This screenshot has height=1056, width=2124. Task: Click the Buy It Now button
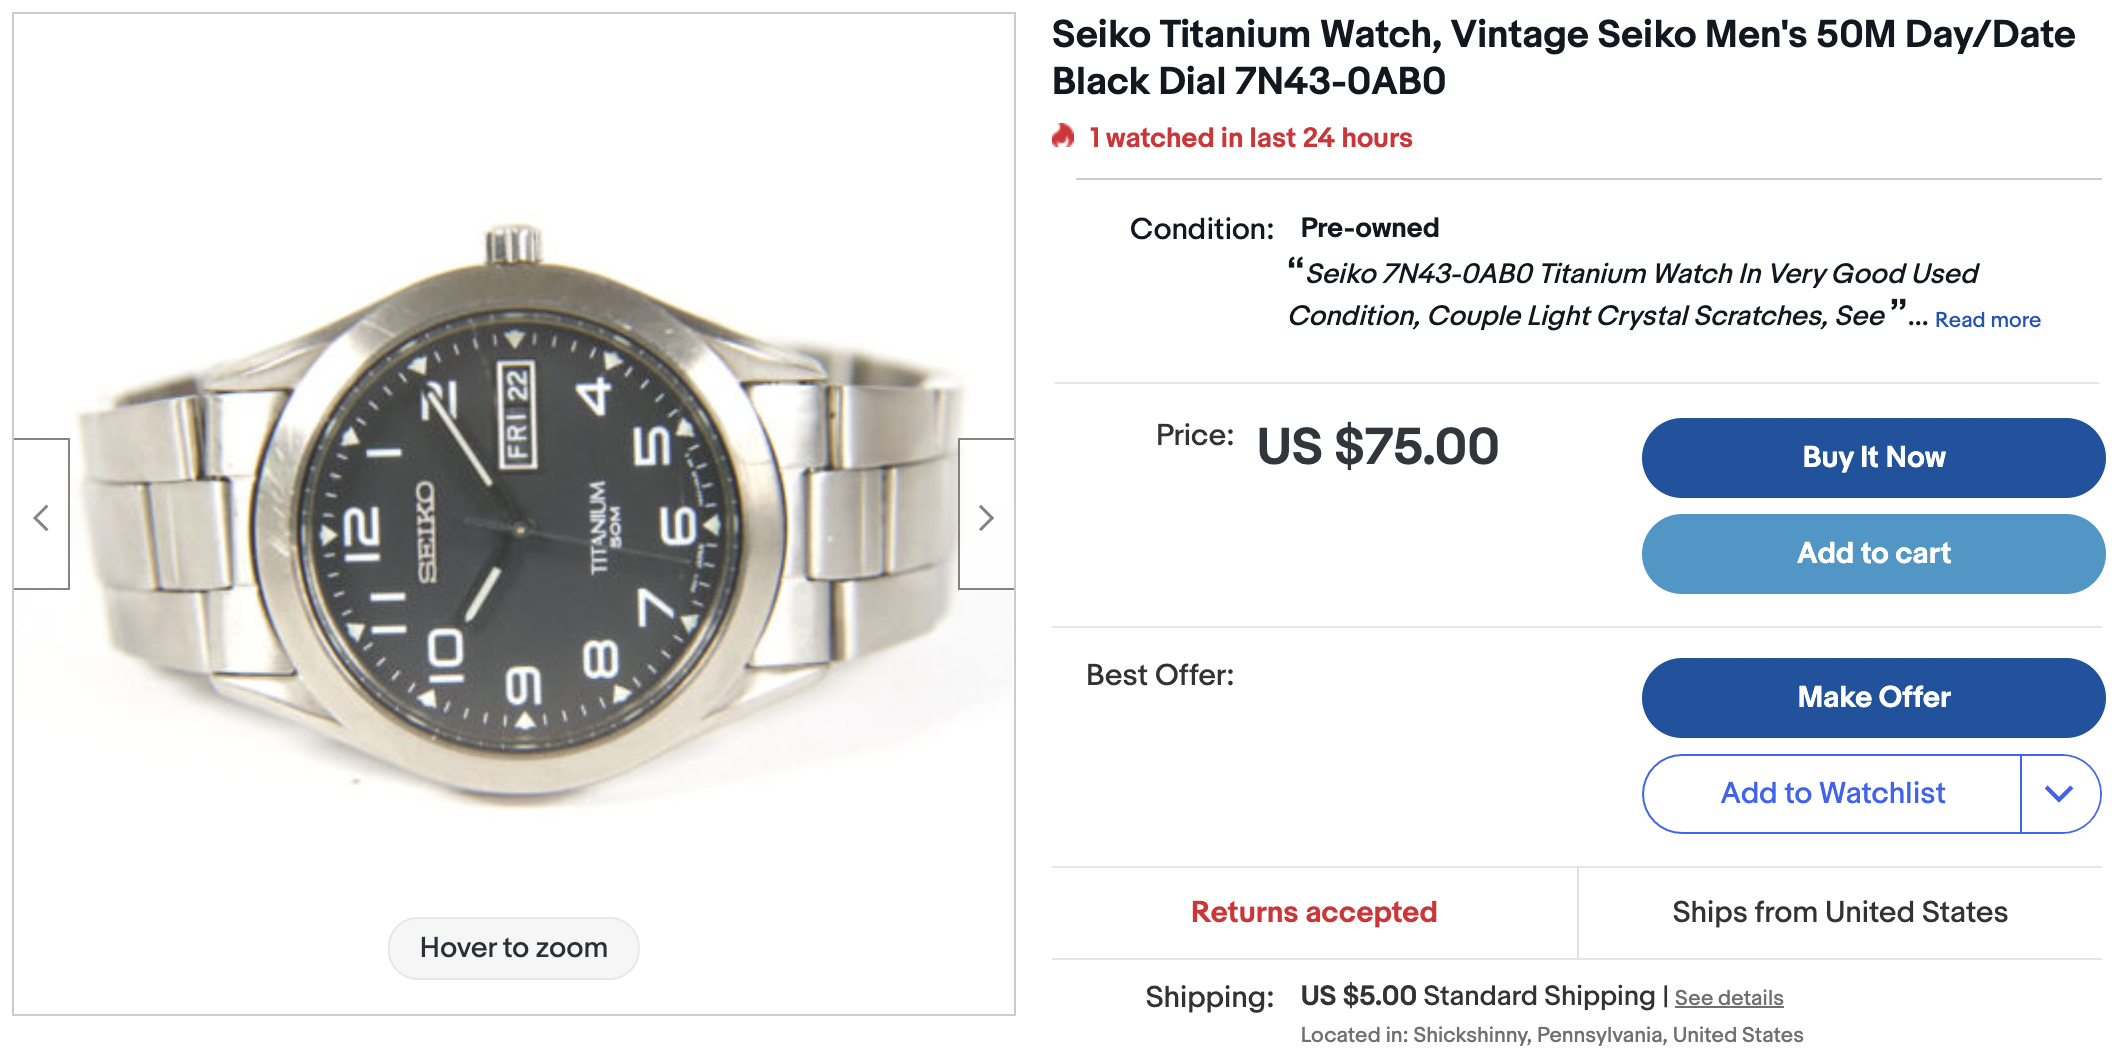point(1873,458)
